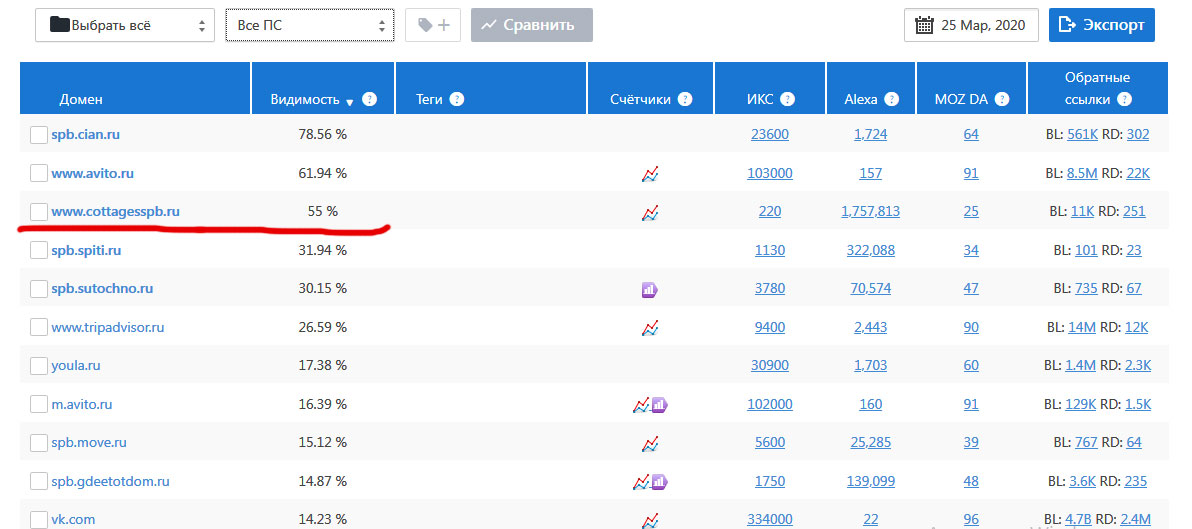1192x529 pixels.
Task: Open the 25 Мар, 2020 date picker
Action: pos(972,25)
